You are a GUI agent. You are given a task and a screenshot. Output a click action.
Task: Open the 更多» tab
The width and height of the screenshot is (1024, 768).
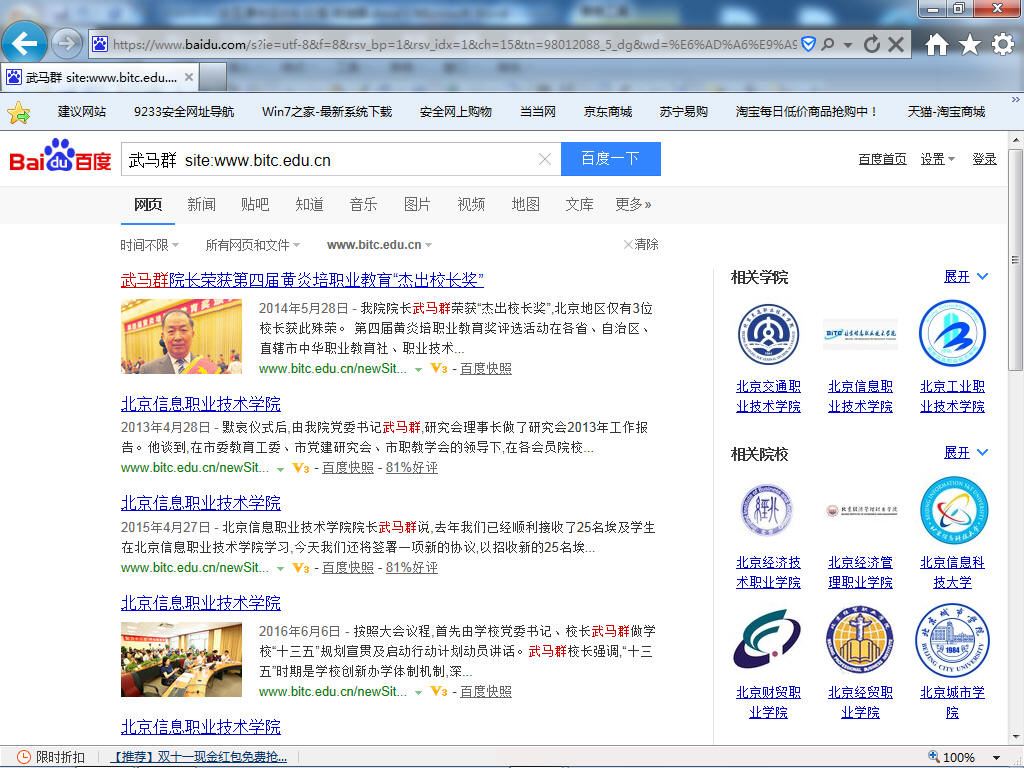point(633,204)
